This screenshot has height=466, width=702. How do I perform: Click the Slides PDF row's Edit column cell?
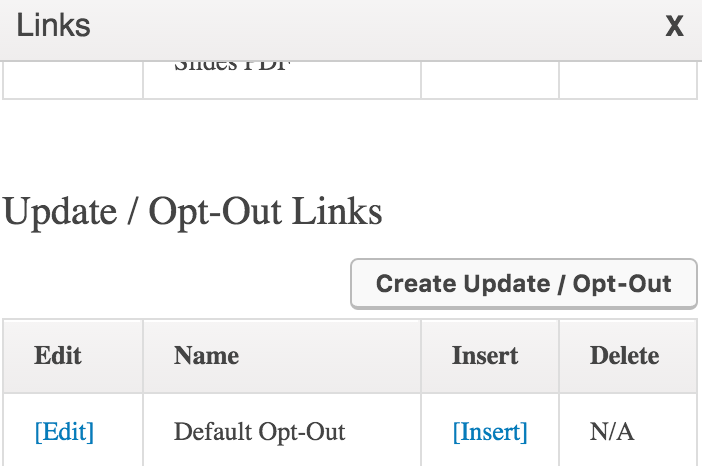[x=73, y=80]
